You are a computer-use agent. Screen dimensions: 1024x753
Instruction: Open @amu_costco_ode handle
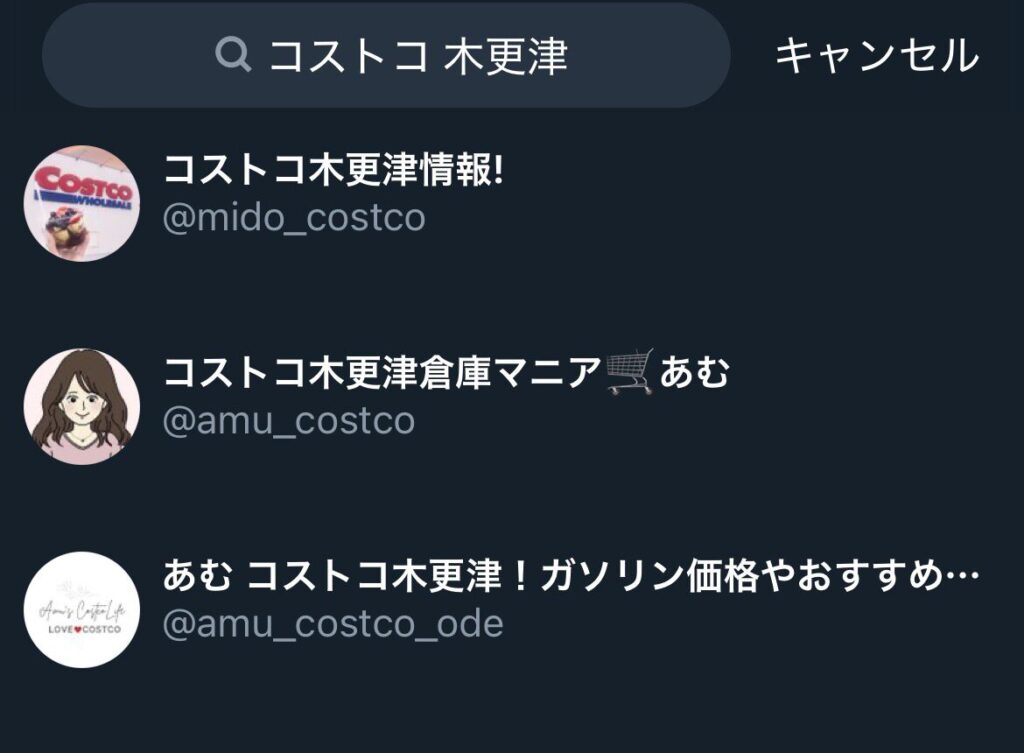click(333, 624)
